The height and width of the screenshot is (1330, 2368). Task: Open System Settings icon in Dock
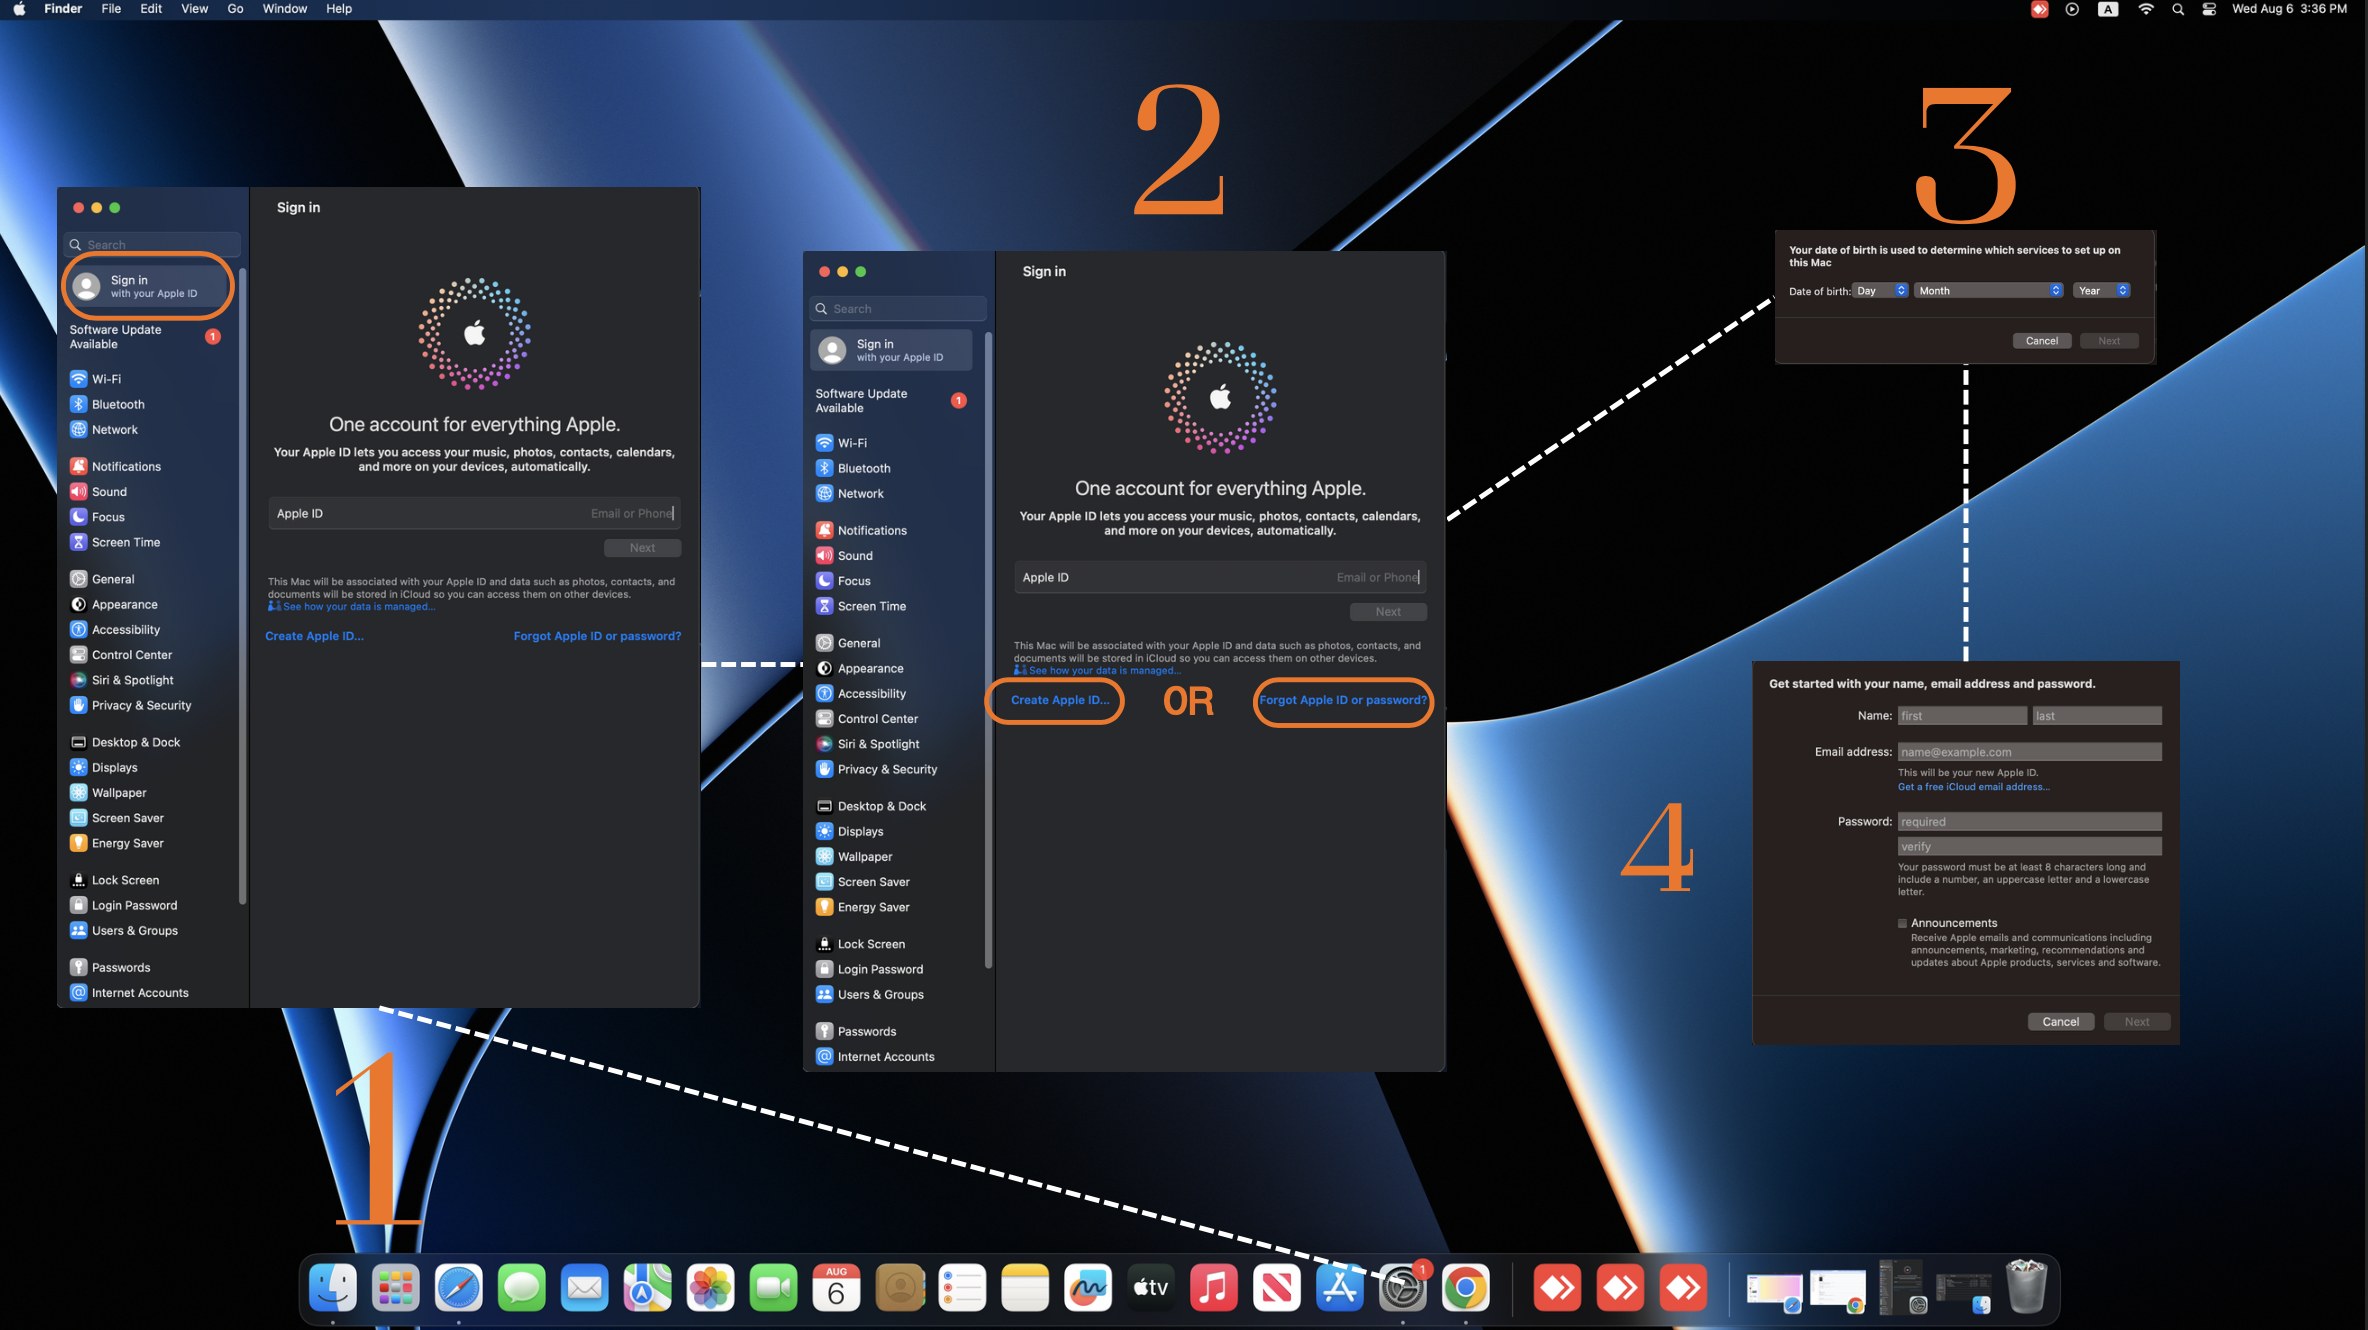(x=1404, y=1288)
